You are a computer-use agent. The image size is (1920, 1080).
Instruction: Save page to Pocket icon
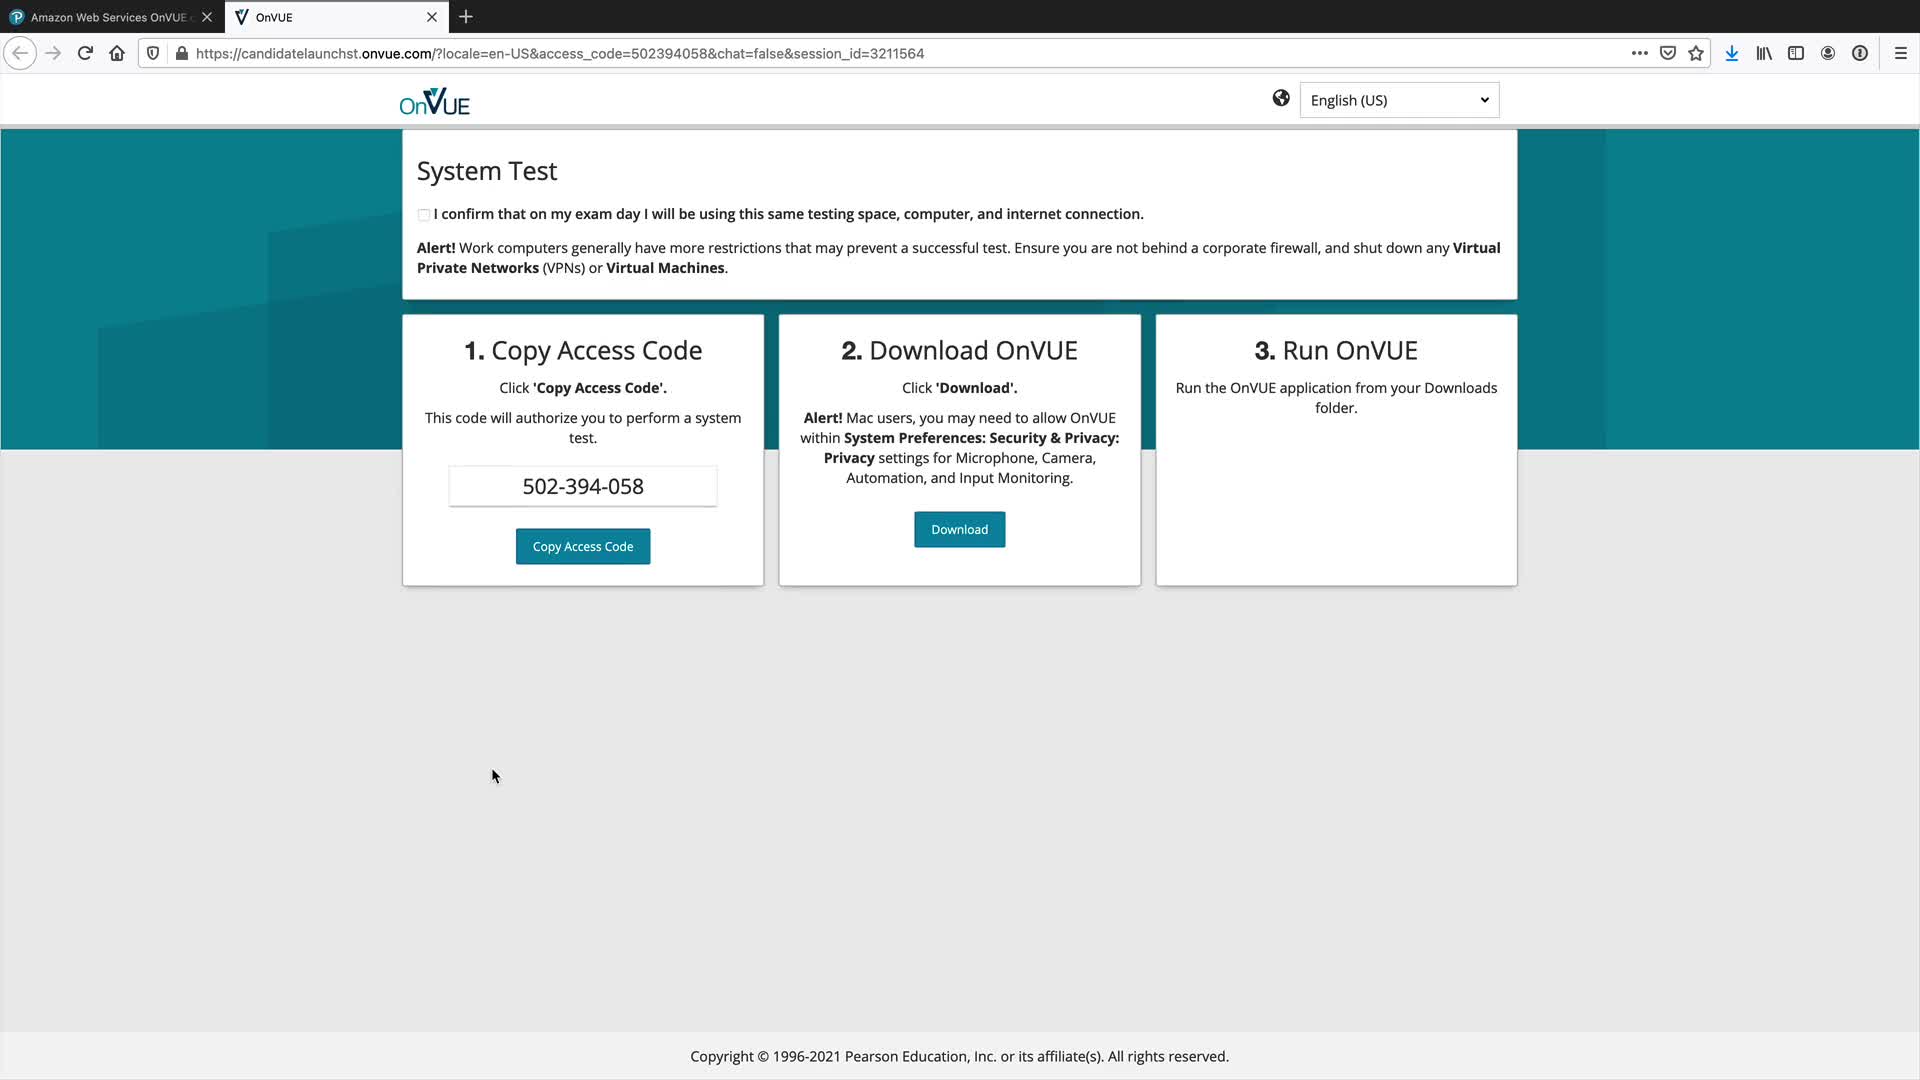pyautogui.click(x=1668, y=53)
